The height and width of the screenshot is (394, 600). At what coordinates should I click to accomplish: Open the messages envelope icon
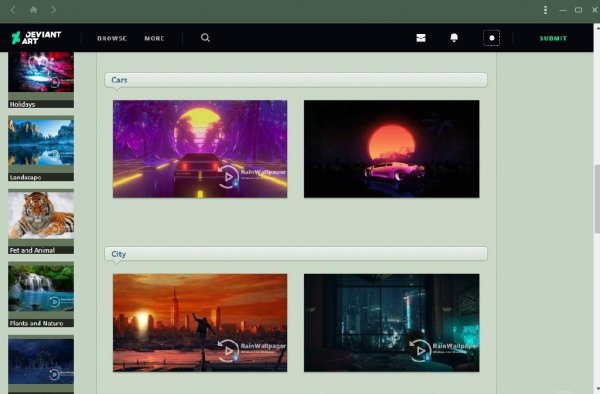421,38
